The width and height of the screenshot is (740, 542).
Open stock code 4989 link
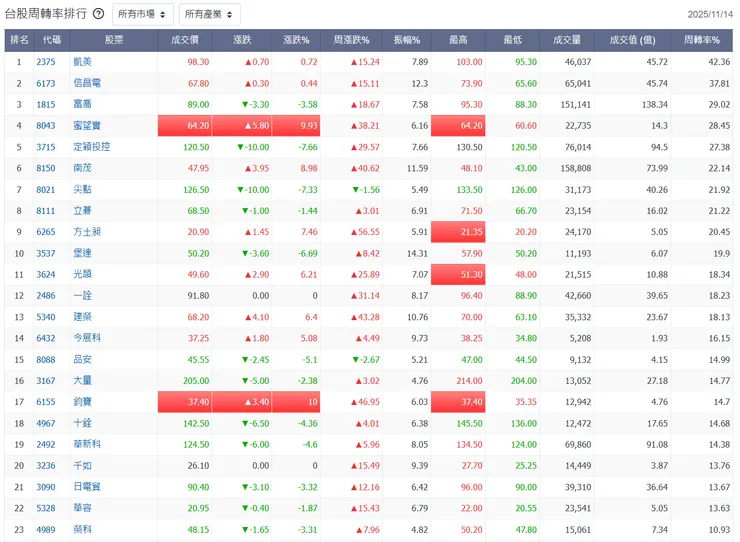tap(46, 530)
